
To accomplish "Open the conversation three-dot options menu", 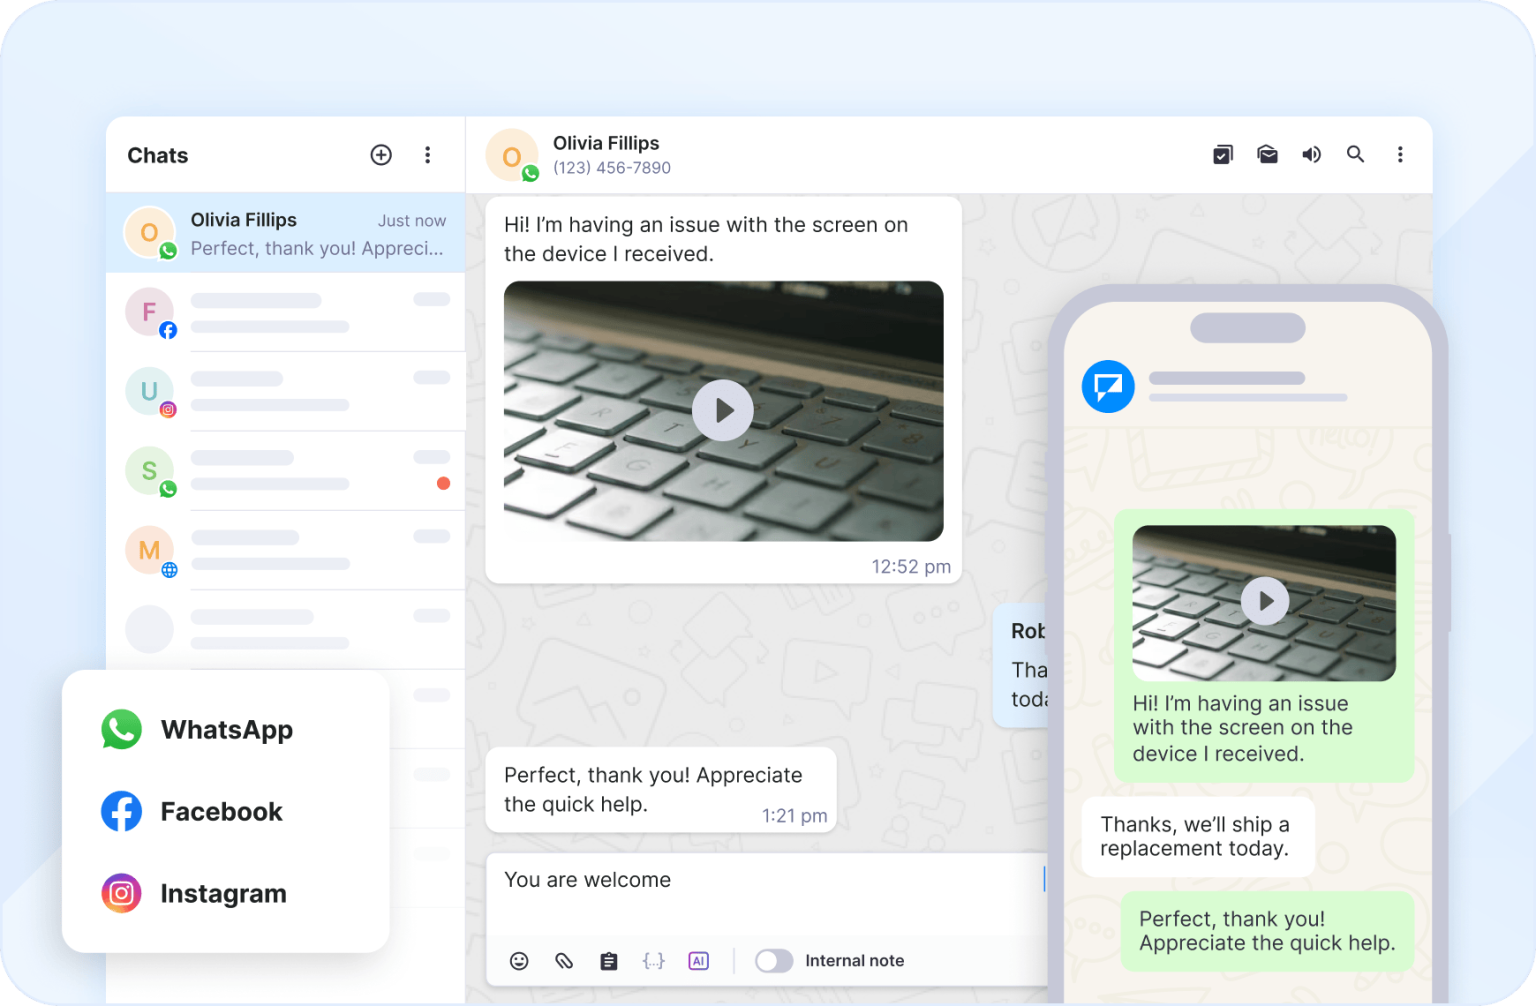I will coord(1400,154).
